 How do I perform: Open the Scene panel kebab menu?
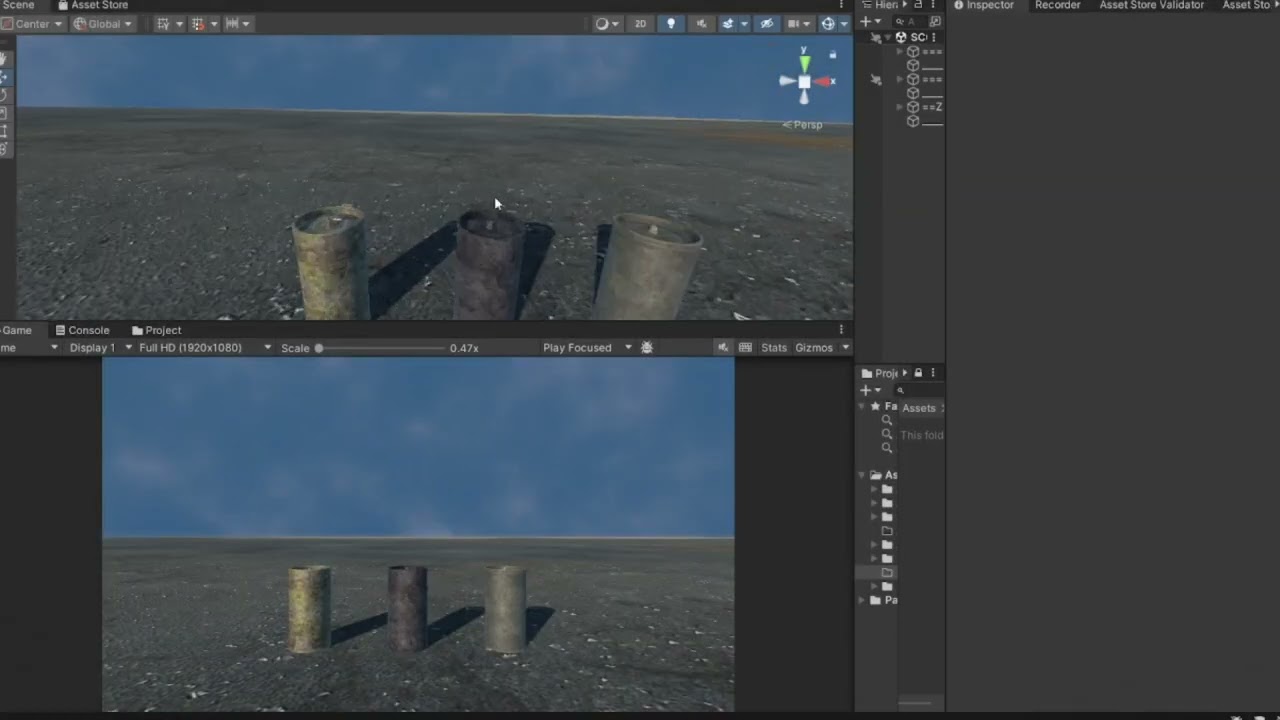tap(841, 5)
